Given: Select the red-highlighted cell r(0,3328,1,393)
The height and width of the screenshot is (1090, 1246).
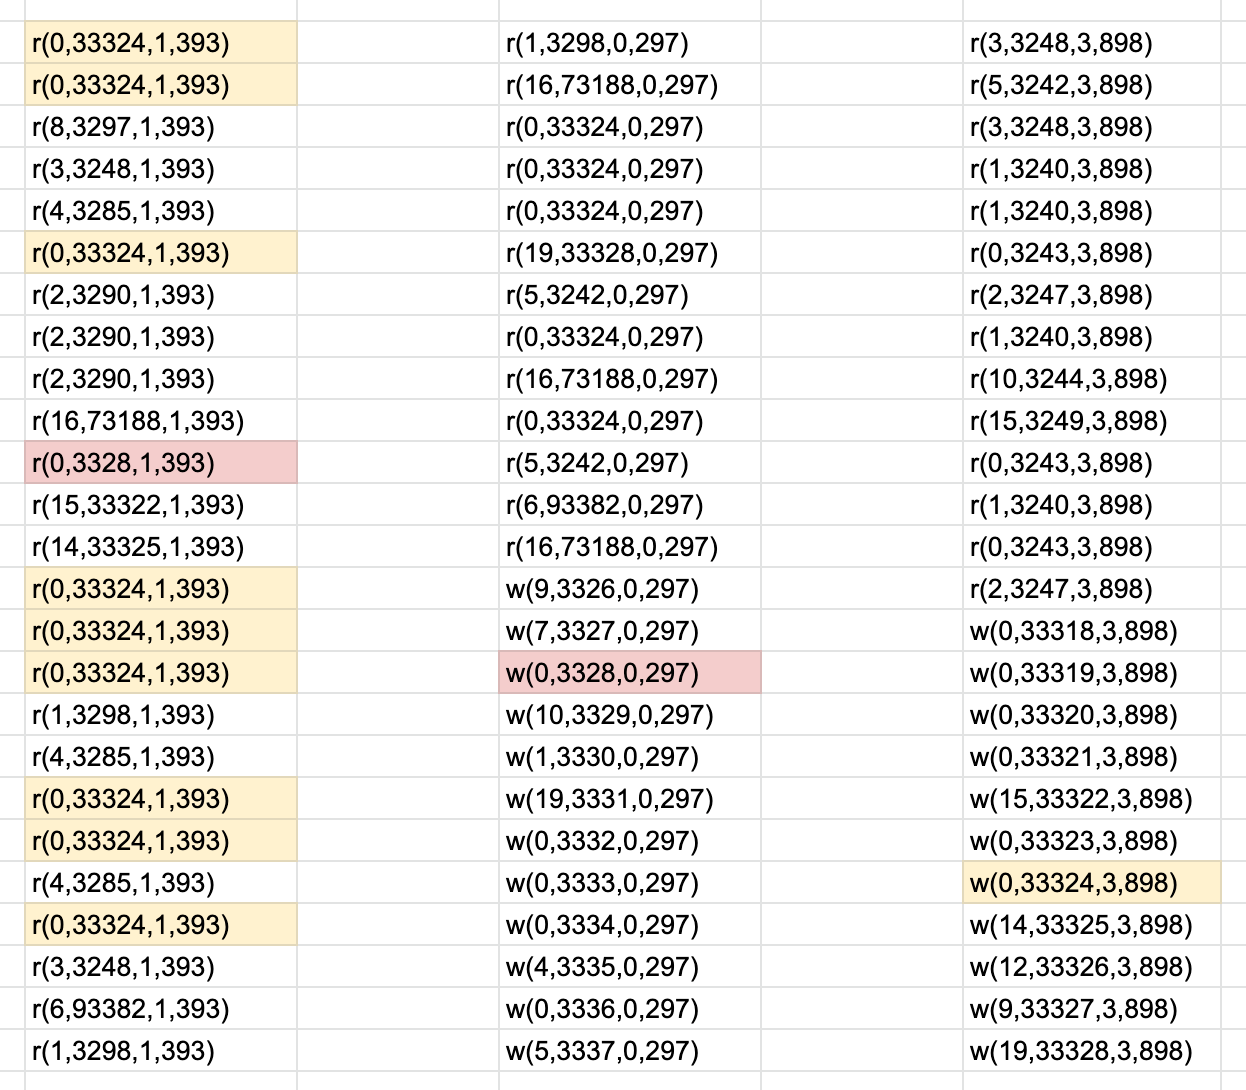Looking at the screenshot, I should click(x=160, y=463).
